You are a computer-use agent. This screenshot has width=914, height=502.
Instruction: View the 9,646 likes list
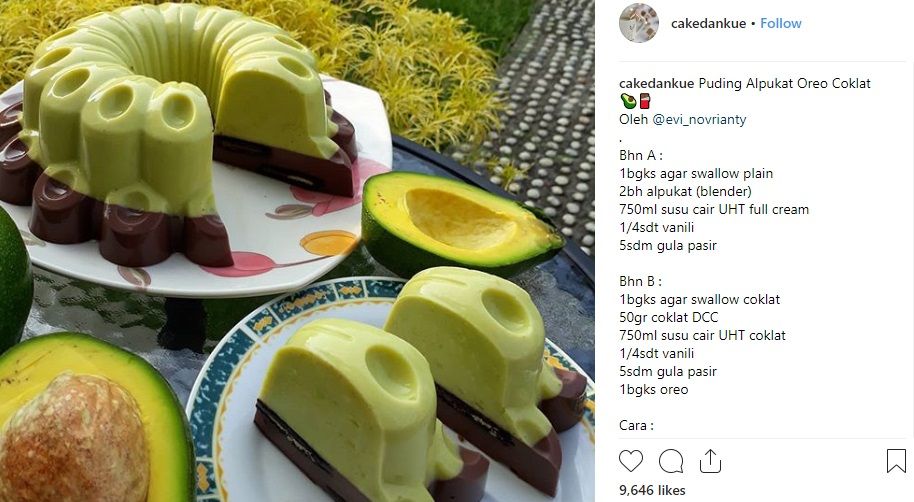pyautogui.click(x=652, y=490)
